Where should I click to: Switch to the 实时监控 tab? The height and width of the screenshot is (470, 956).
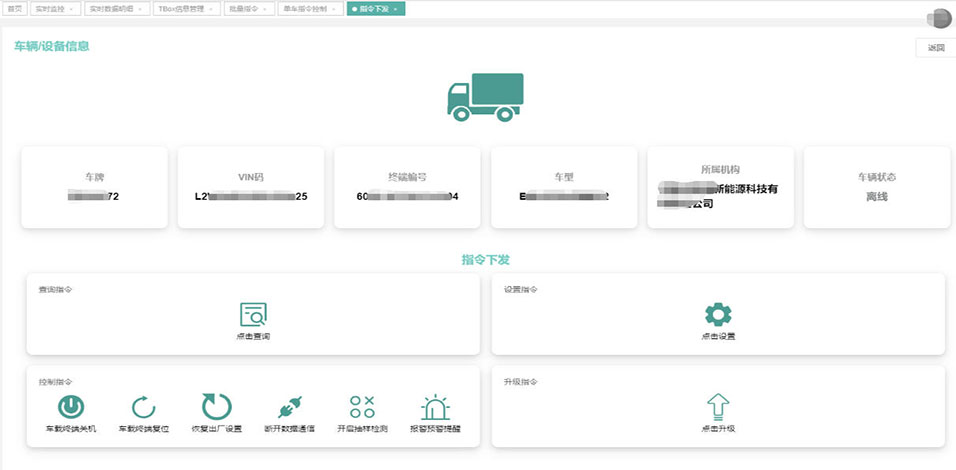[54, 9]
